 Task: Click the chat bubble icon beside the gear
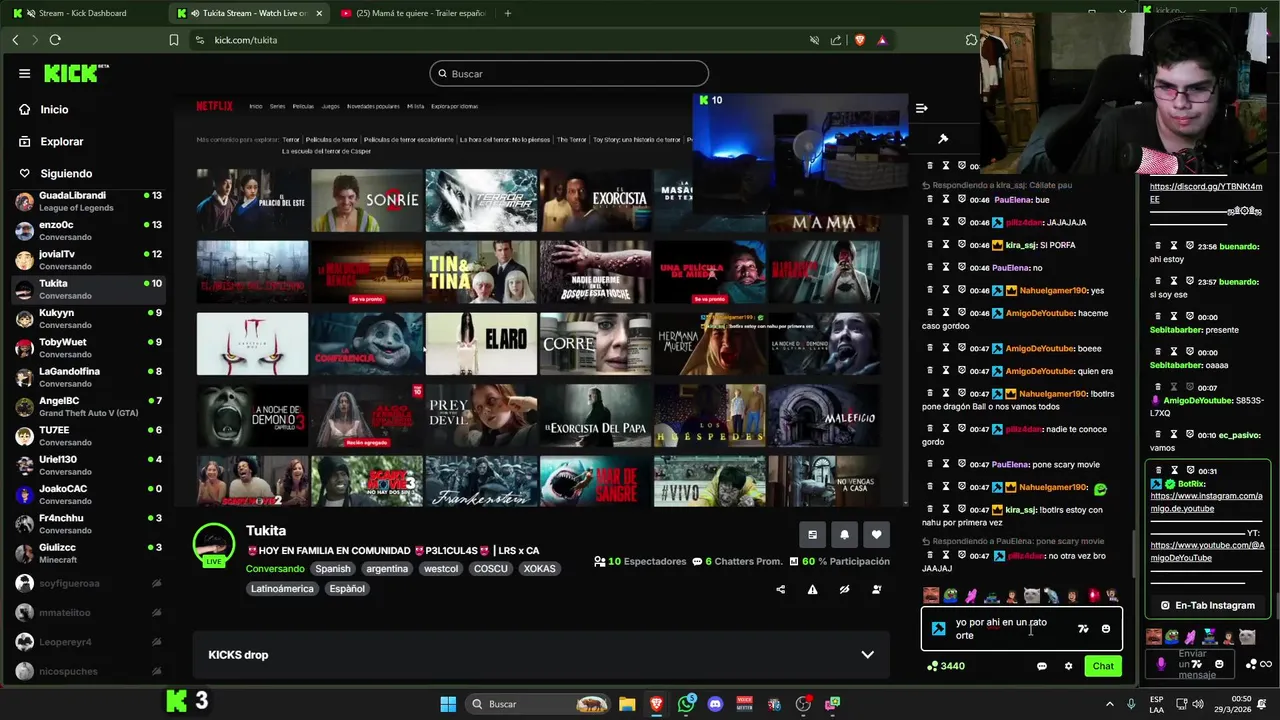[1042, 666]
